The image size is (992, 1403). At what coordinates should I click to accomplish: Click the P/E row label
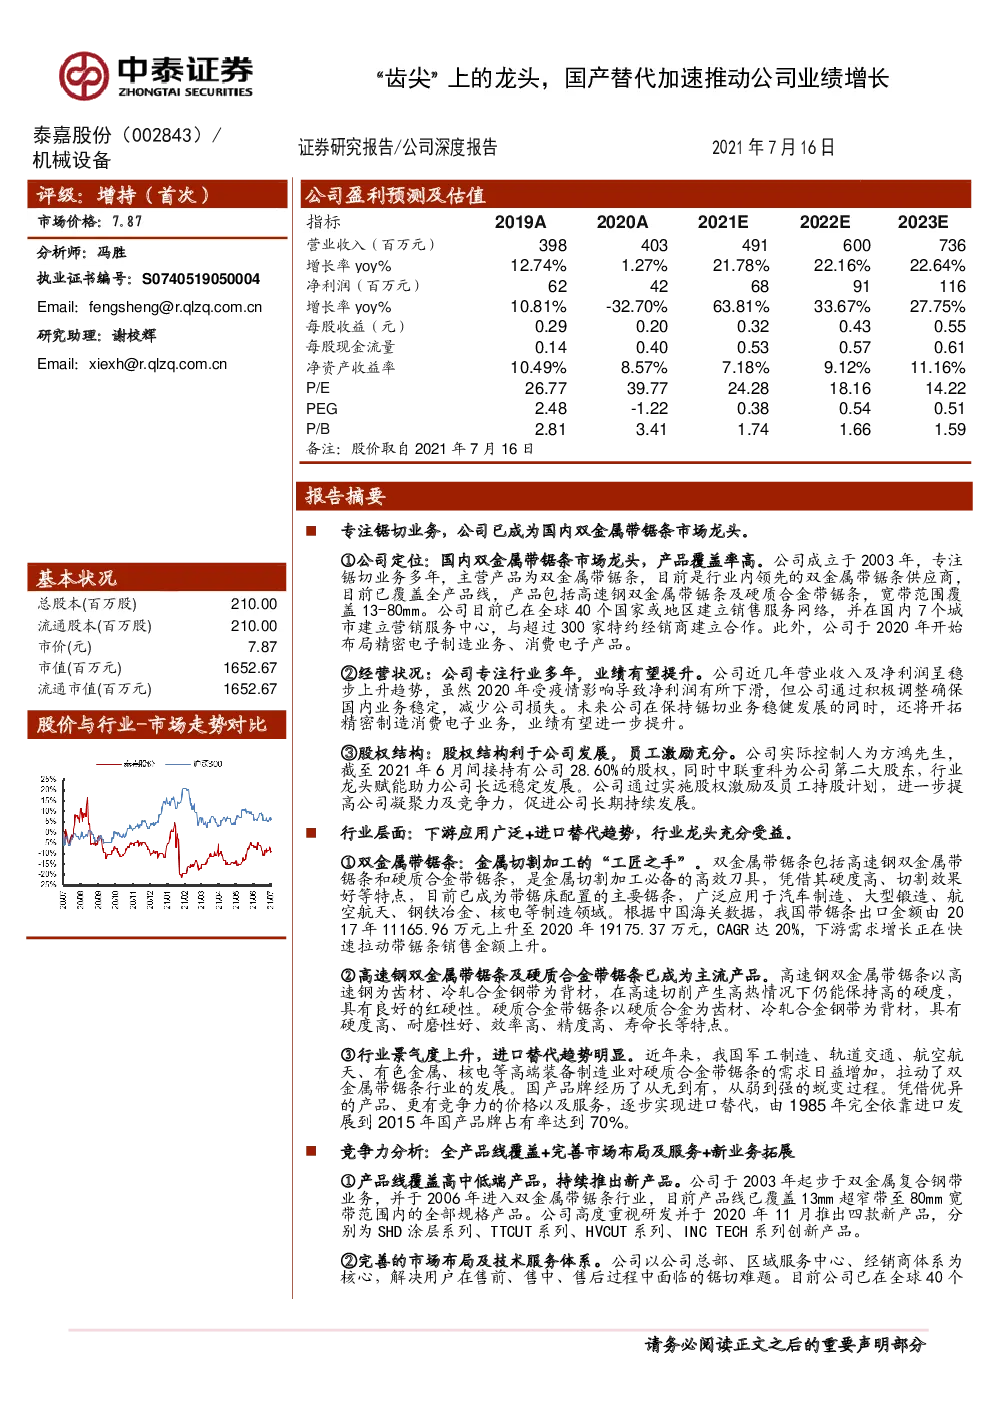coord(318,388)
